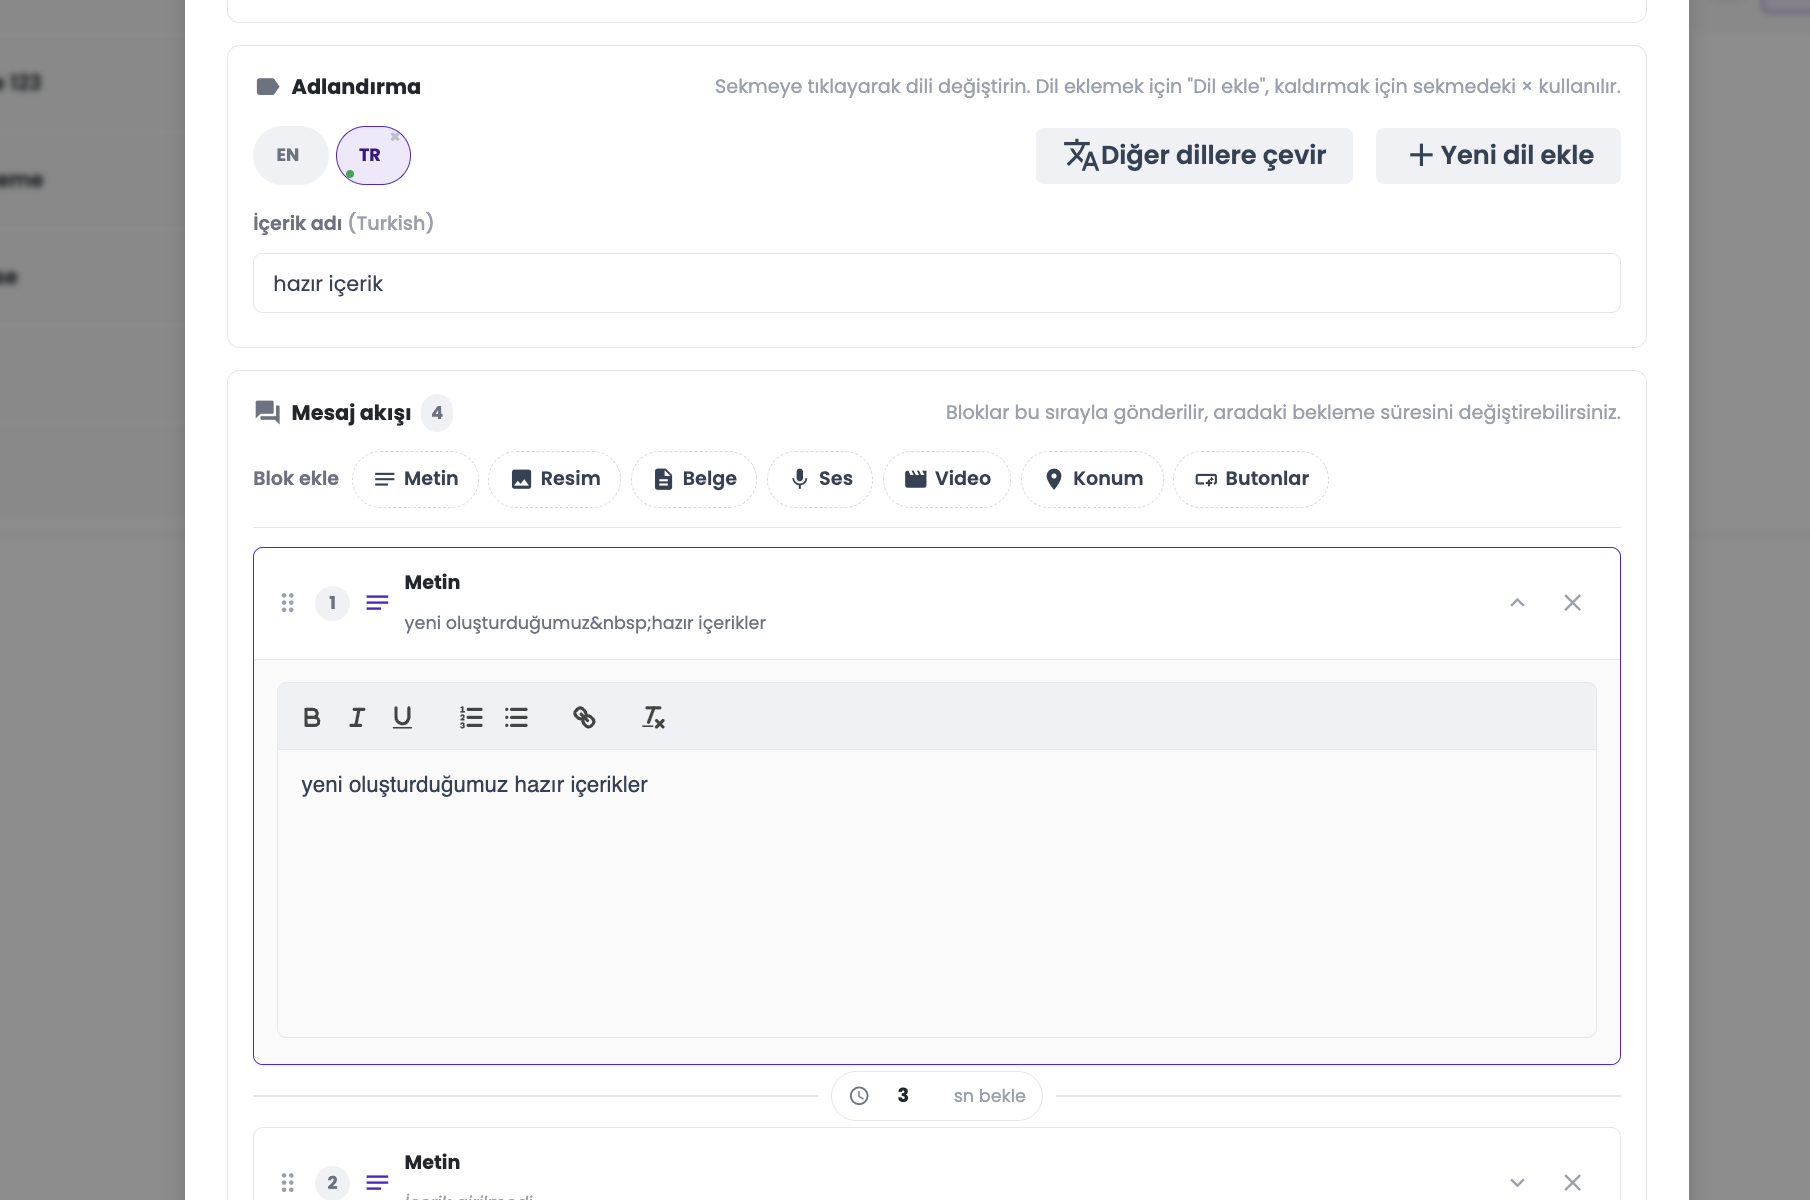This screenshot has width=1810, height=1200.
Task: Focus the İçerik adı input field
Action: click(936, 283)
